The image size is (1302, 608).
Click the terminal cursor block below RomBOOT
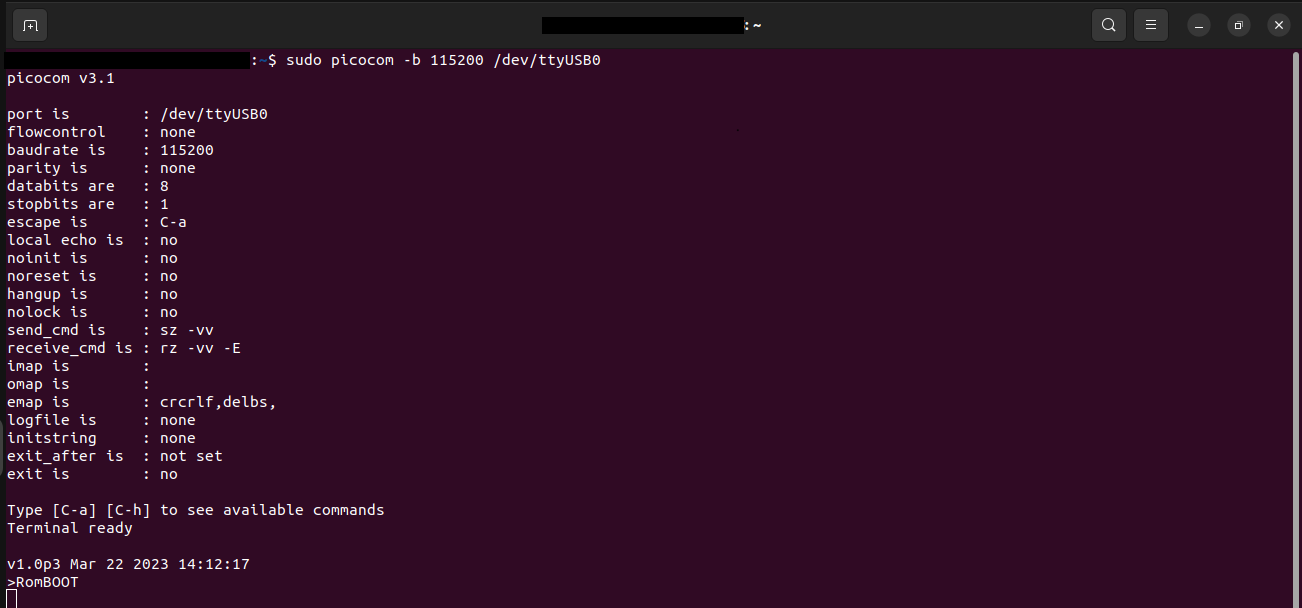[12, 599]
